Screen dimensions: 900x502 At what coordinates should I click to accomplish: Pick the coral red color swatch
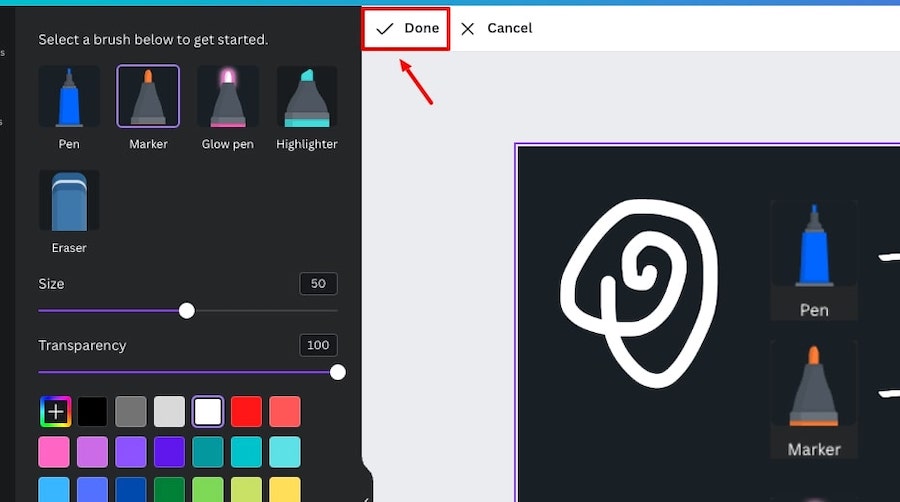[285, 411]
